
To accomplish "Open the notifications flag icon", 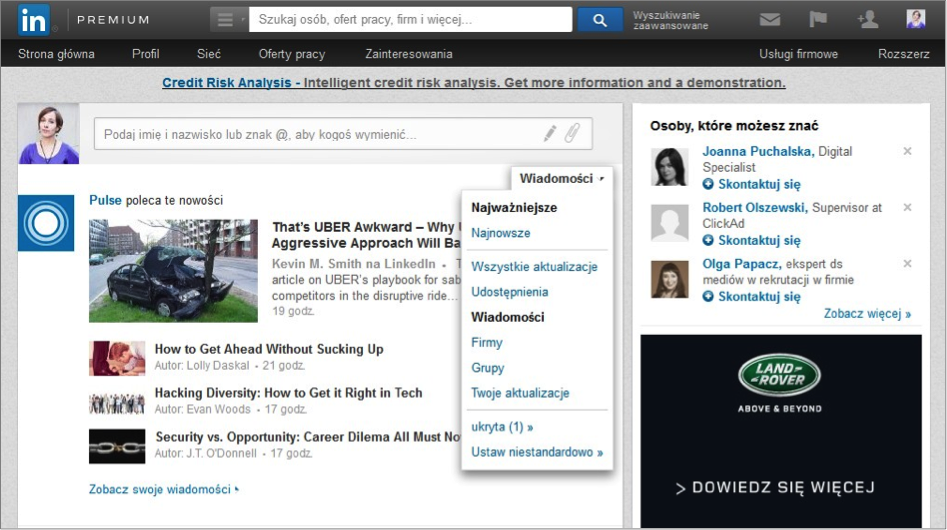I will 818,19.
